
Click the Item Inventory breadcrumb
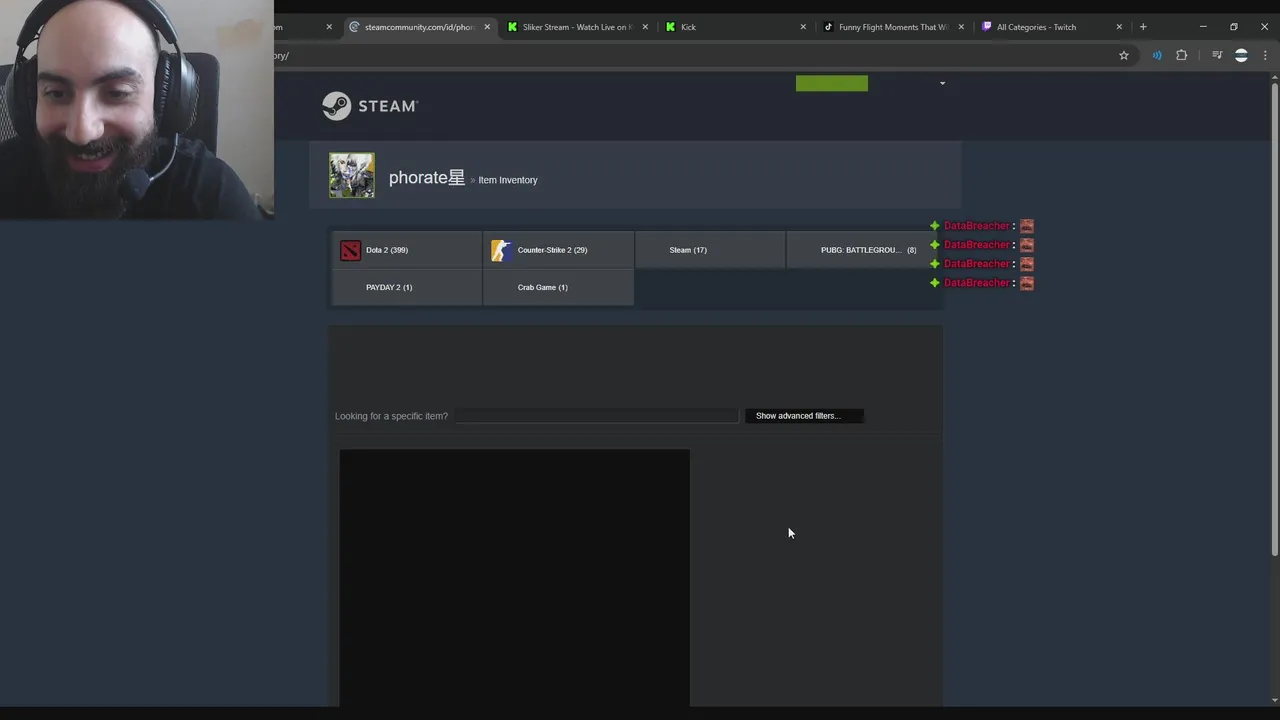508,180
